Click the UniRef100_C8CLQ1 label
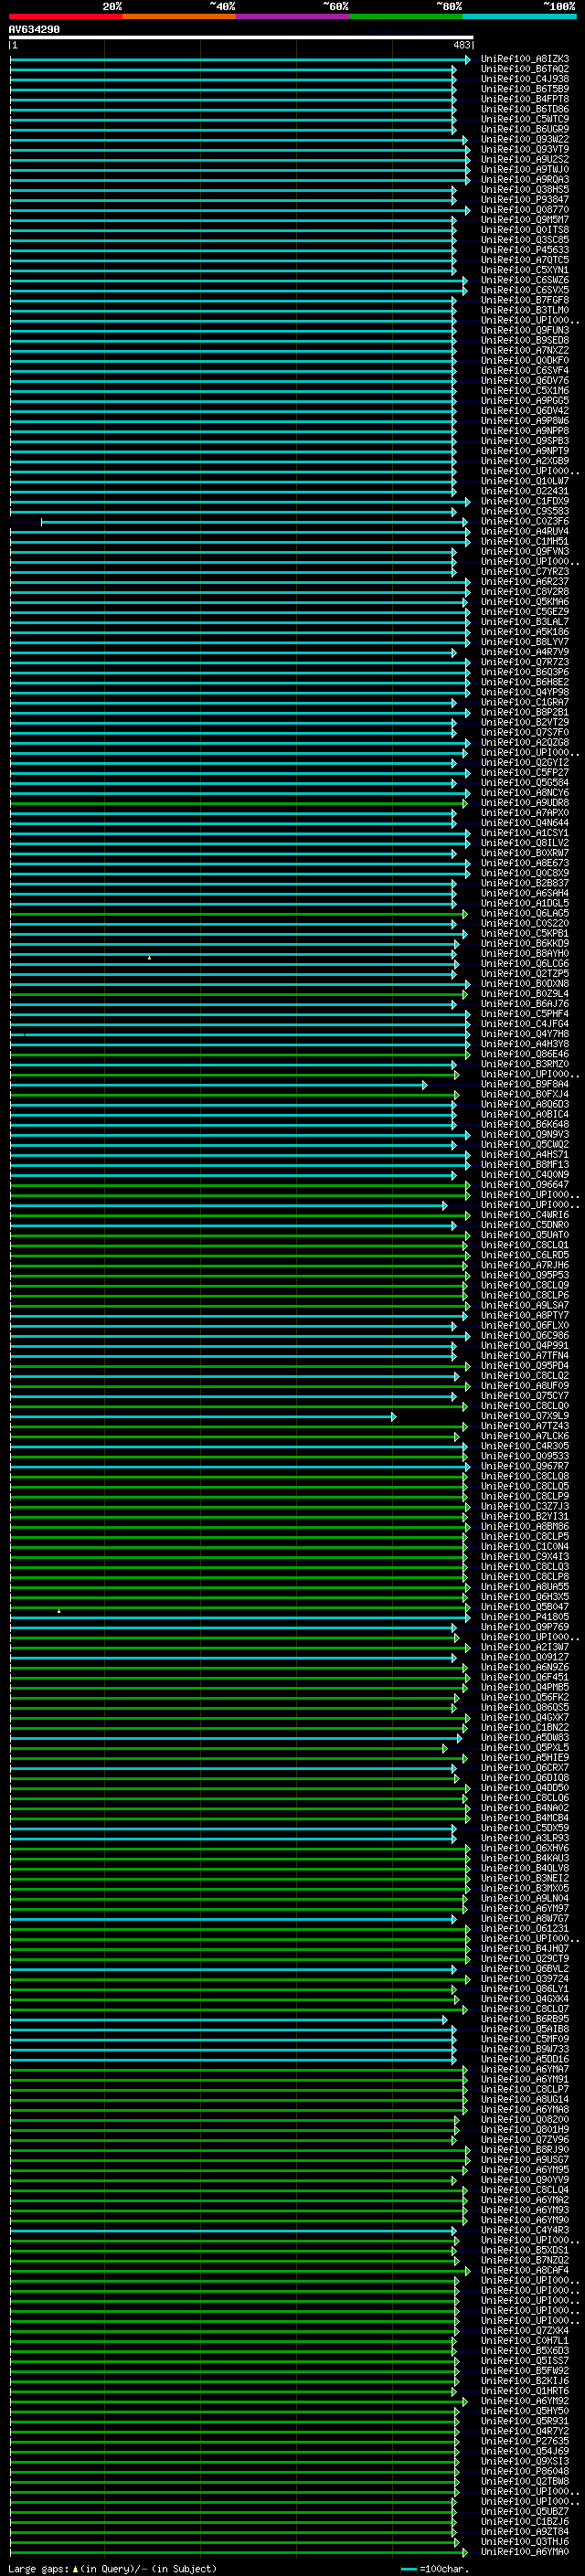Screen dimensions: 585x2576 (525, 1245)
